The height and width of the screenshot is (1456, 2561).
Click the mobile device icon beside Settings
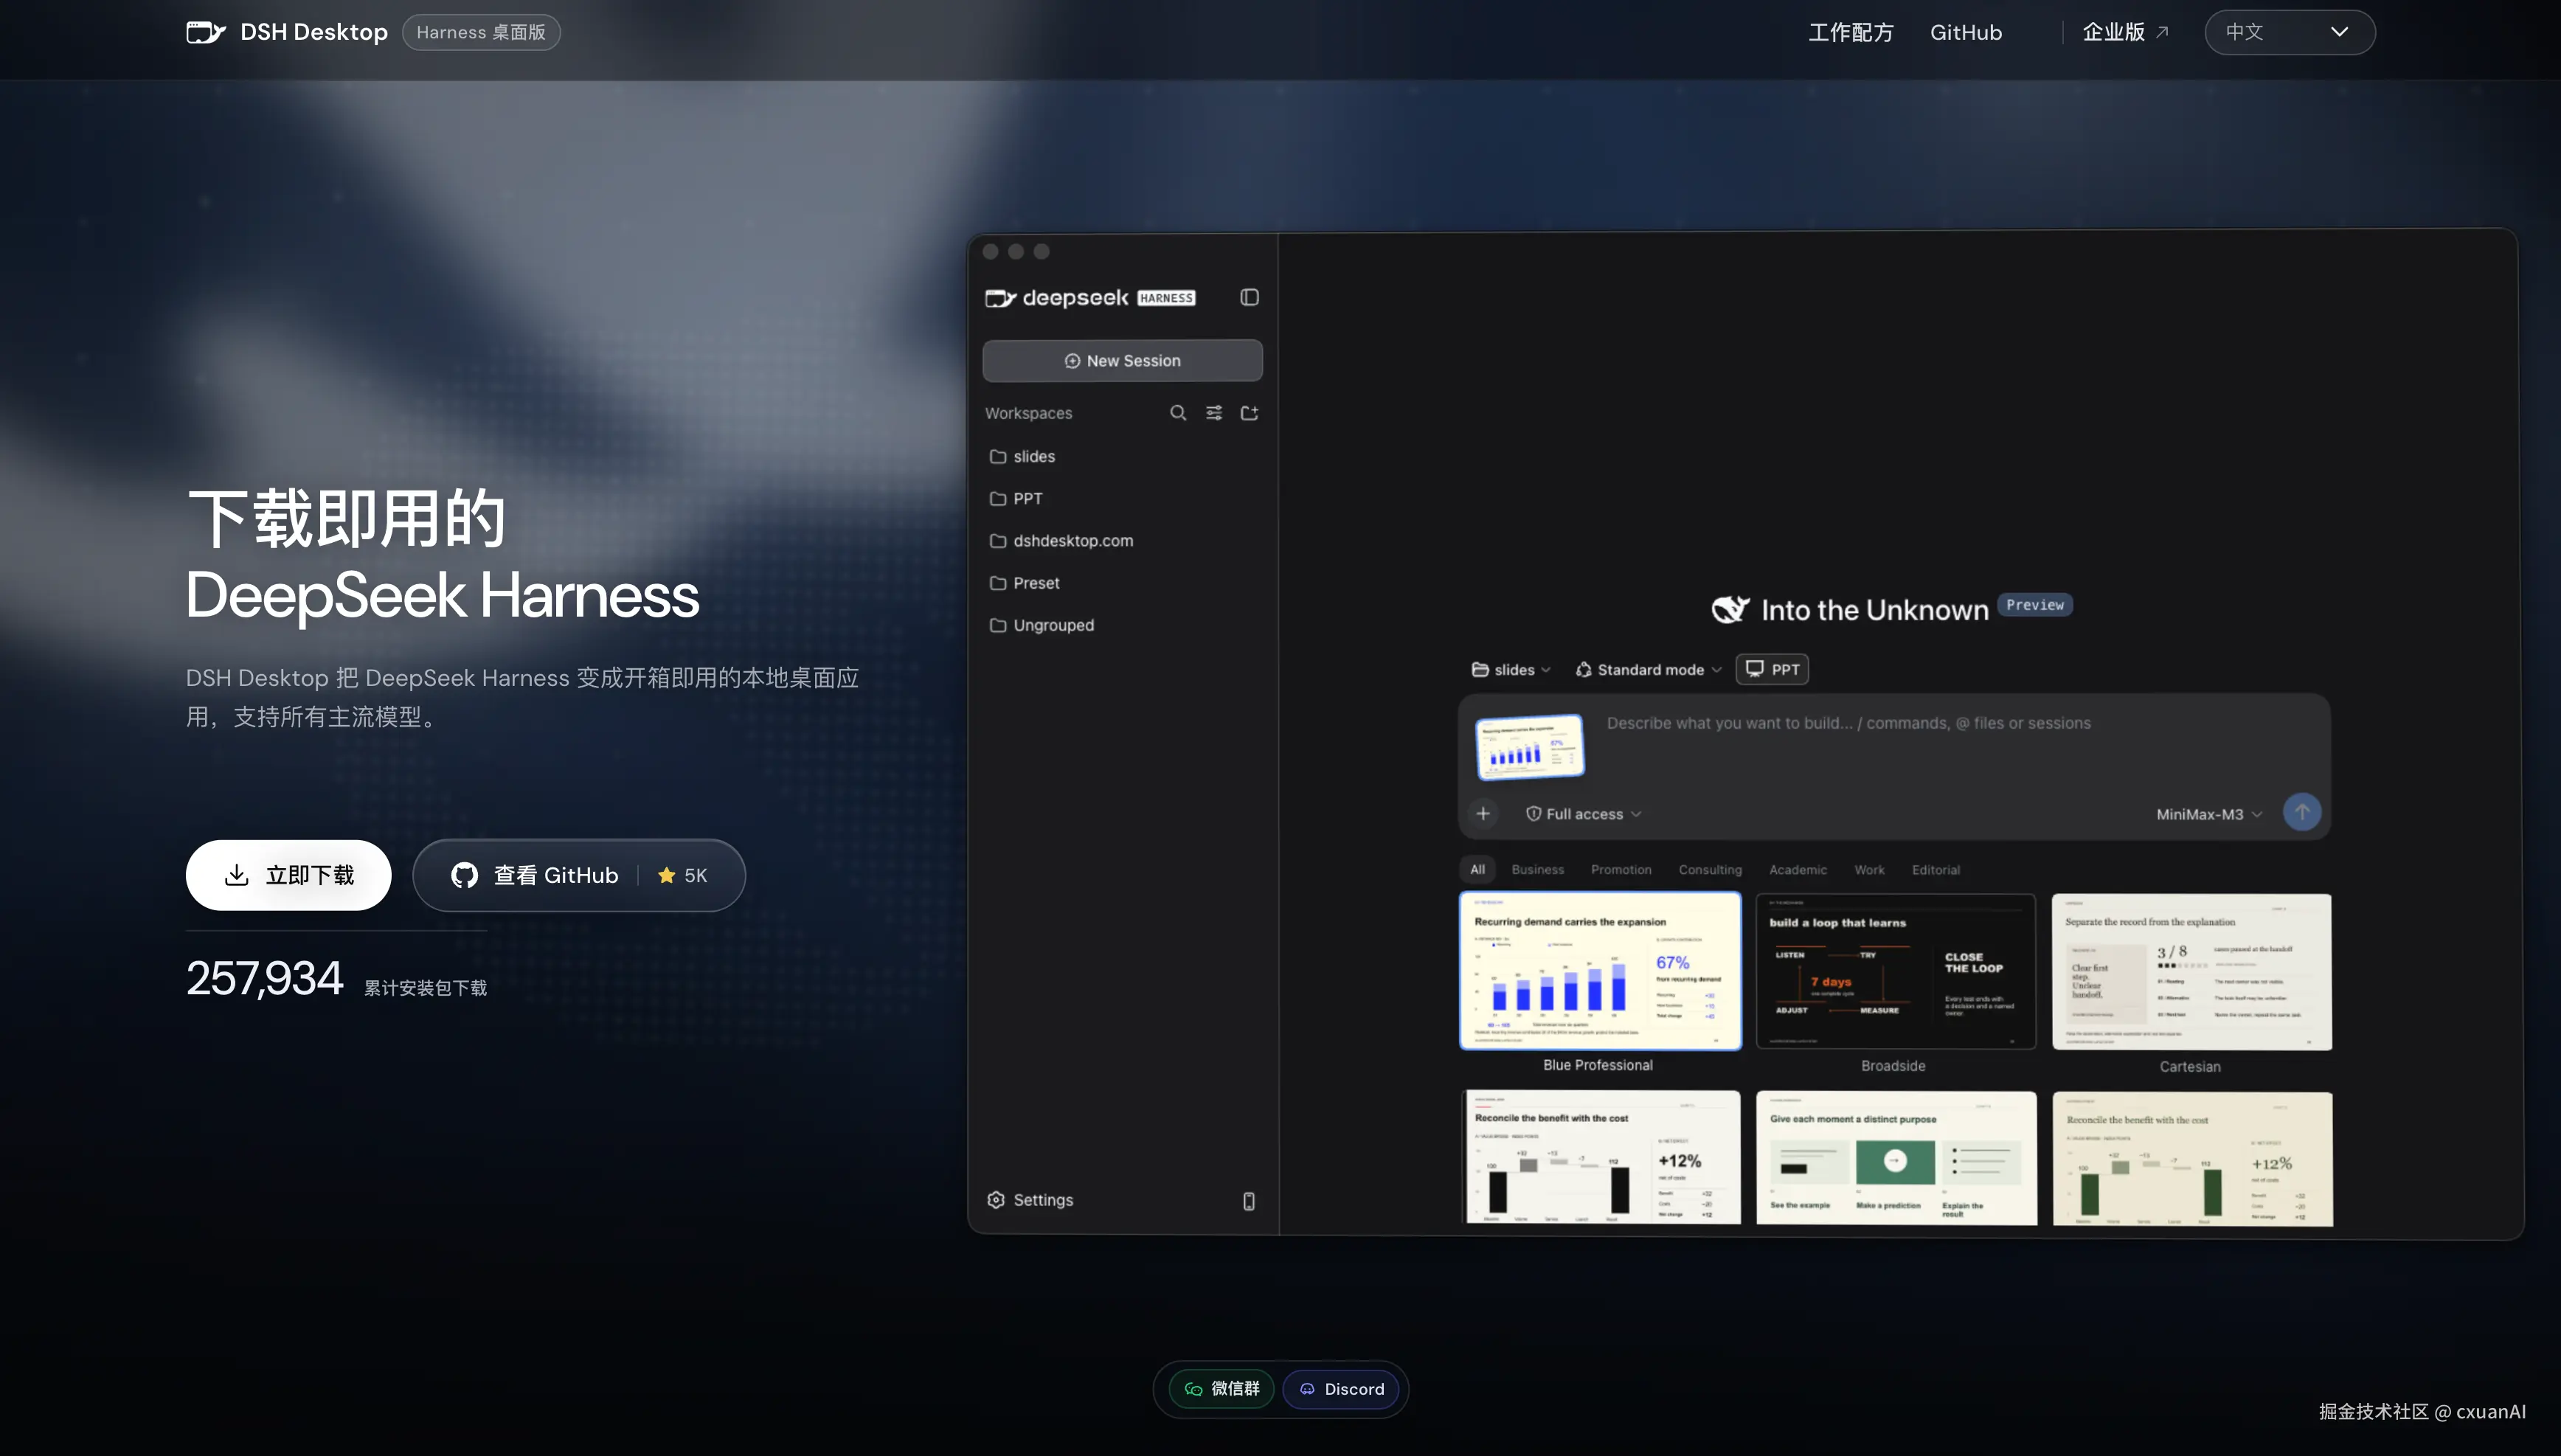pos(1249,1201)
